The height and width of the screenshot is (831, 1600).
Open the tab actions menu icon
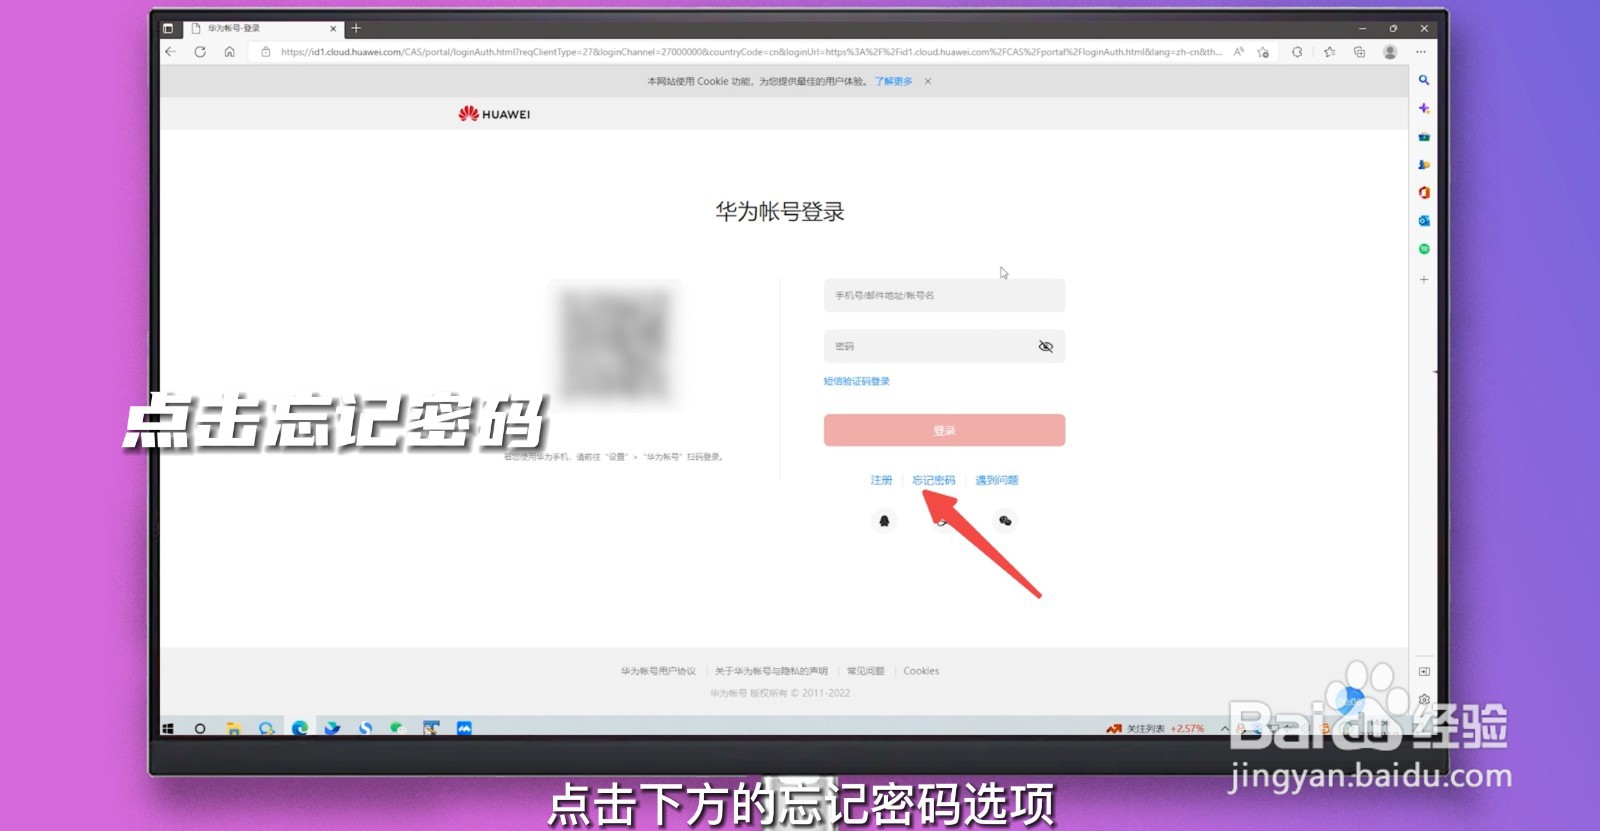point(168,28)
